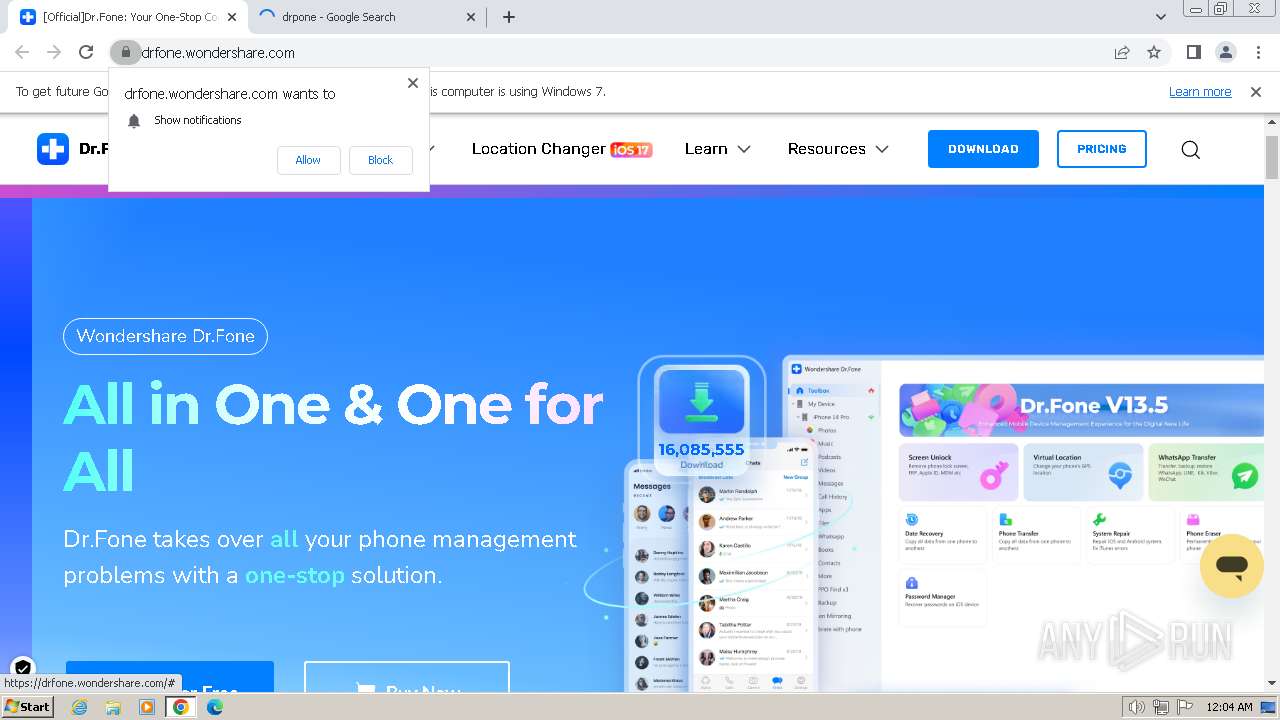Click the Data Recovery card
Image resolution: width=1280 pixels, height=720 pixels.
pyautogui.click(x=943, y=533)
